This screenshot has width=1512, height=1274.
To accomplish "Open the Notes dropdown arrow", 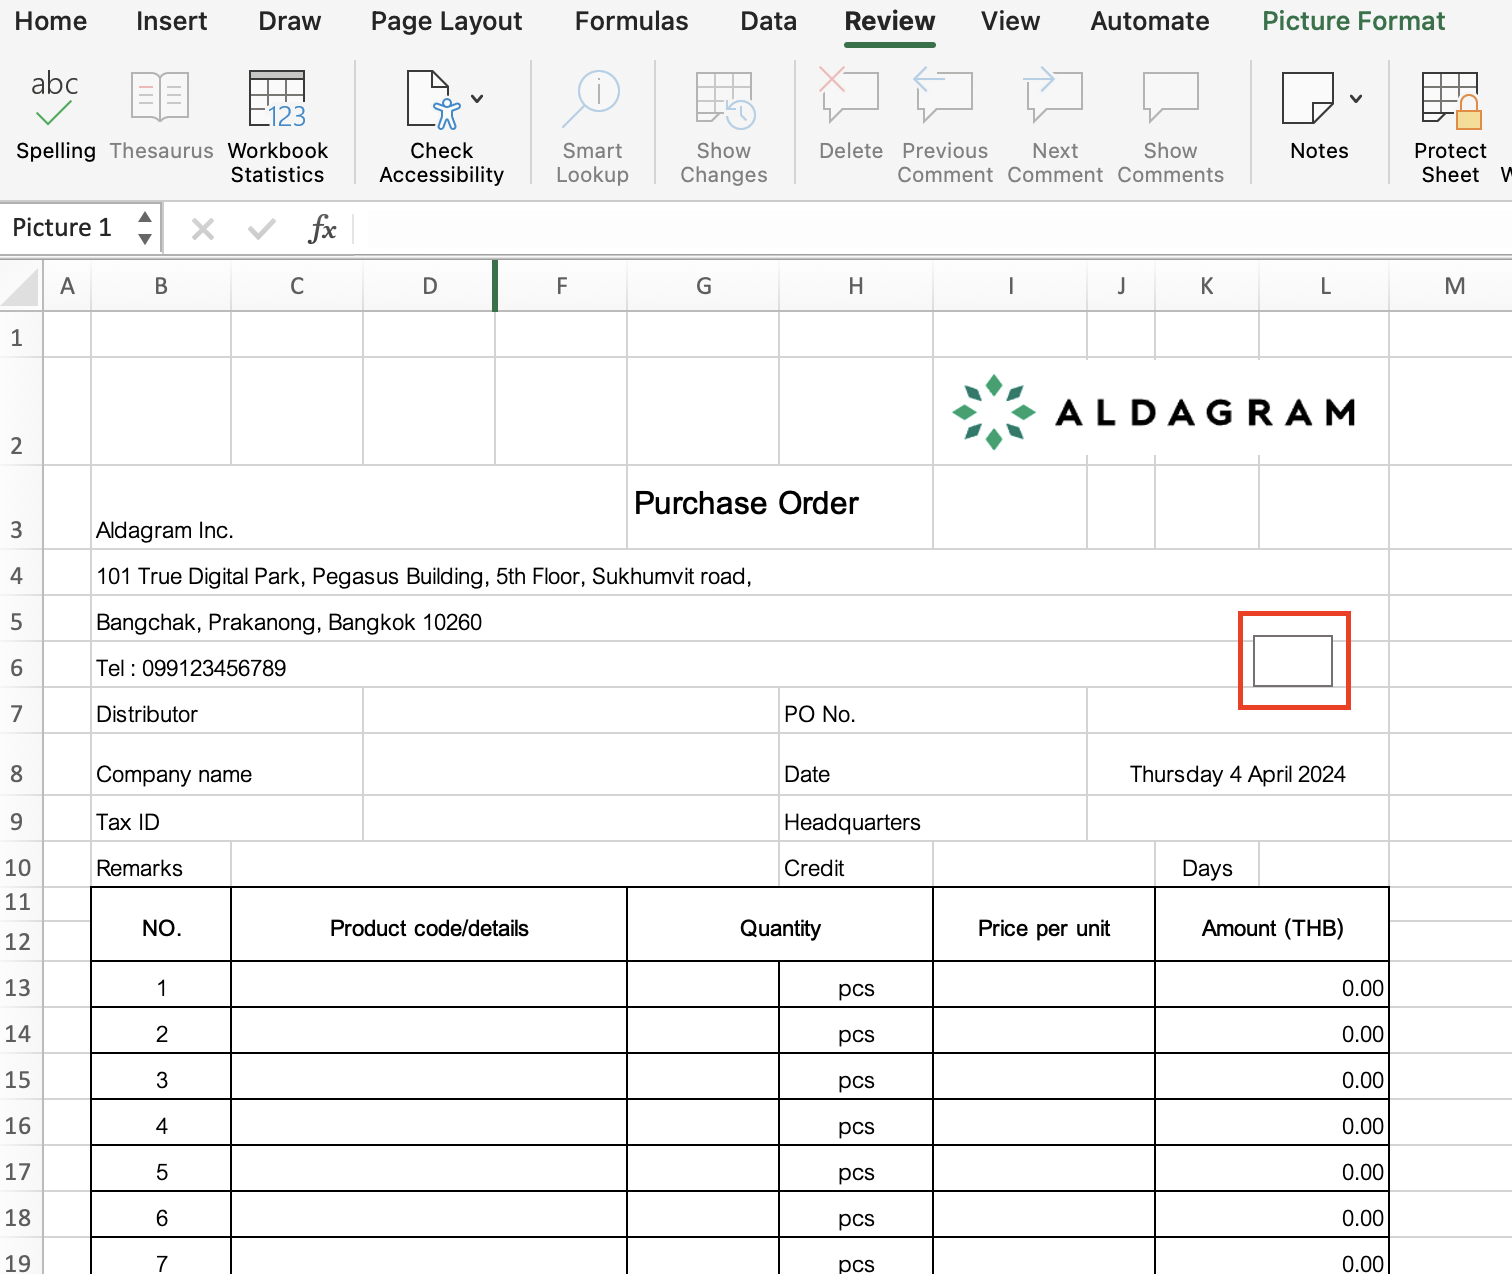I will [x=1357, y=98].
